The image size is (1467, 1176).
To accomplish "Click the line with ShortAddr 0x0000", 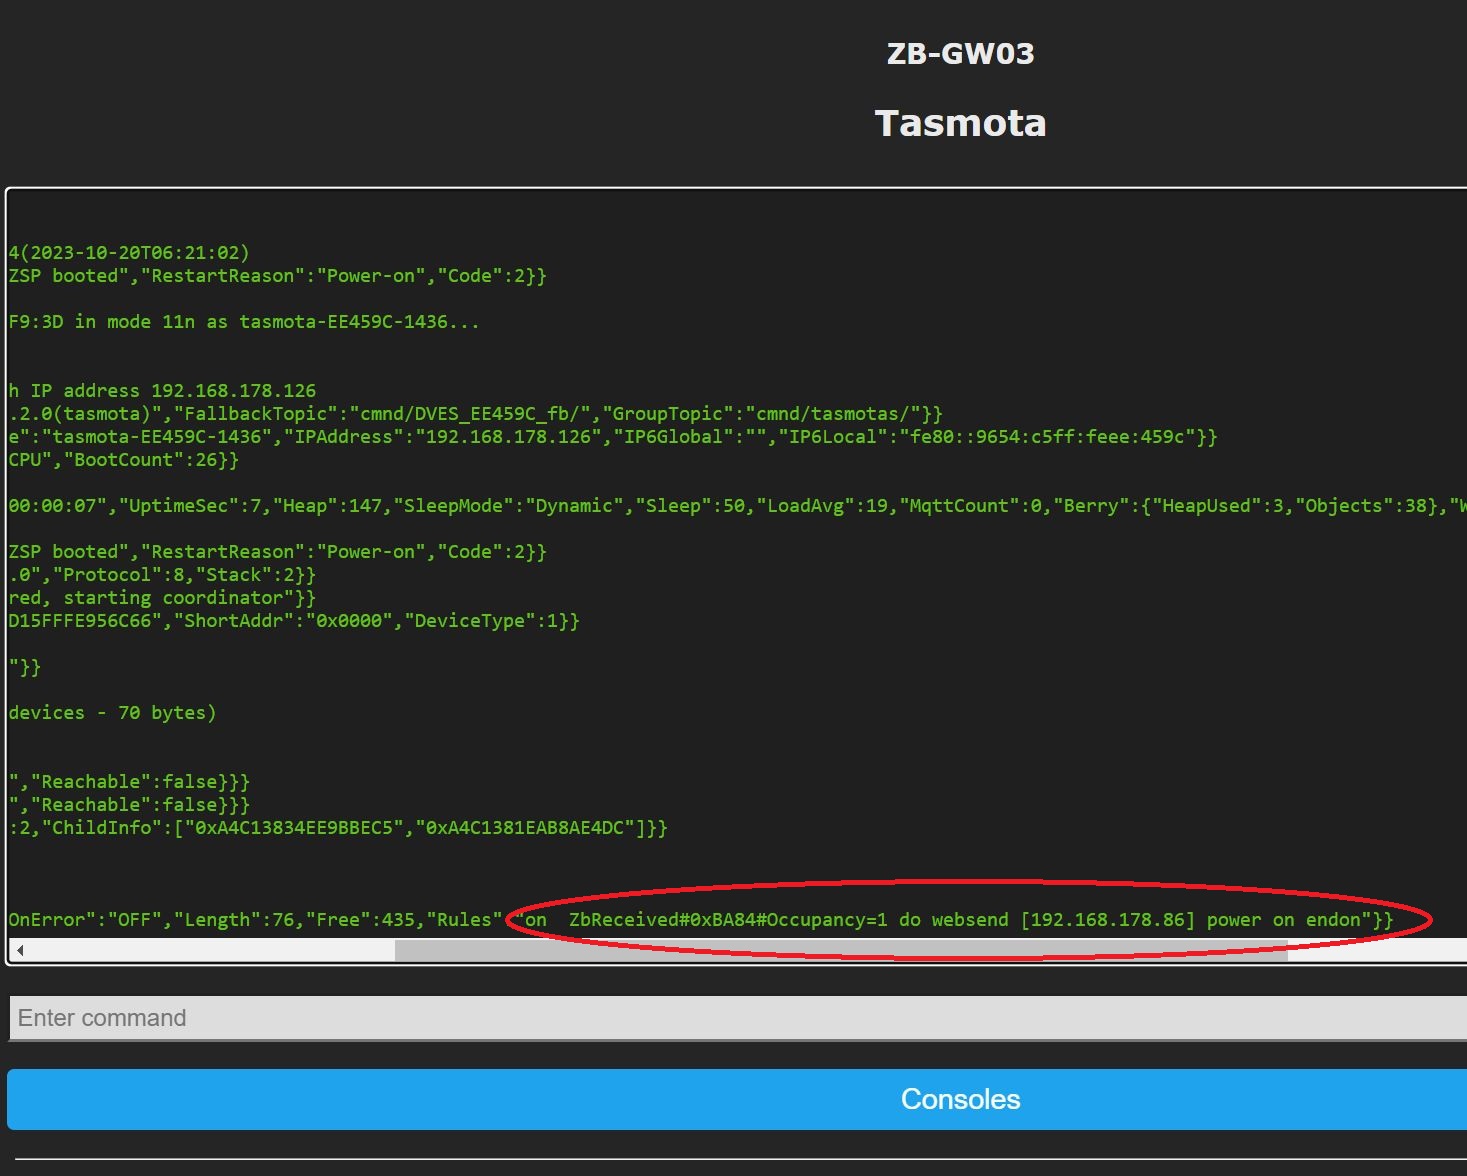I will [x=294, y=621].
